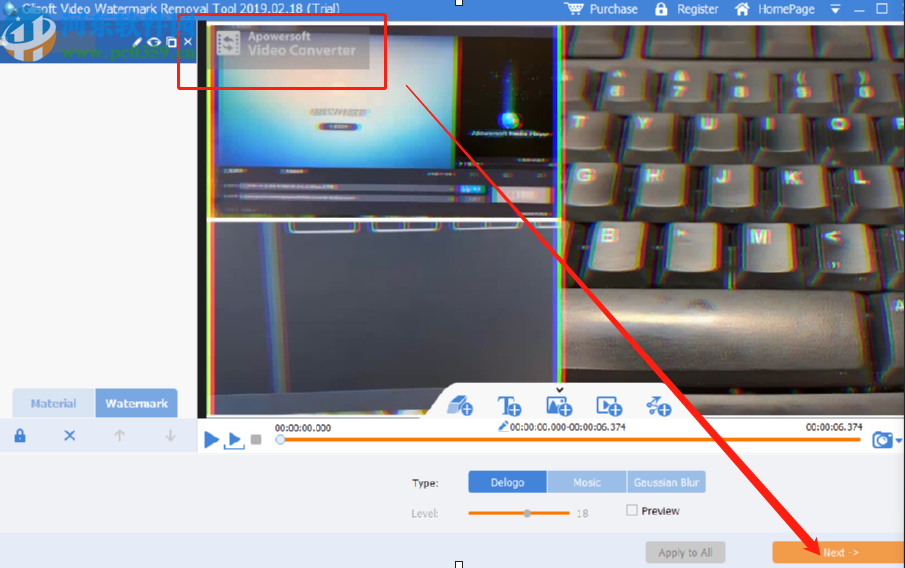Image resolution: width=905 pixels, height=568 pixels.
Task: Click the add image watermark icon
Action: (559, 406)
